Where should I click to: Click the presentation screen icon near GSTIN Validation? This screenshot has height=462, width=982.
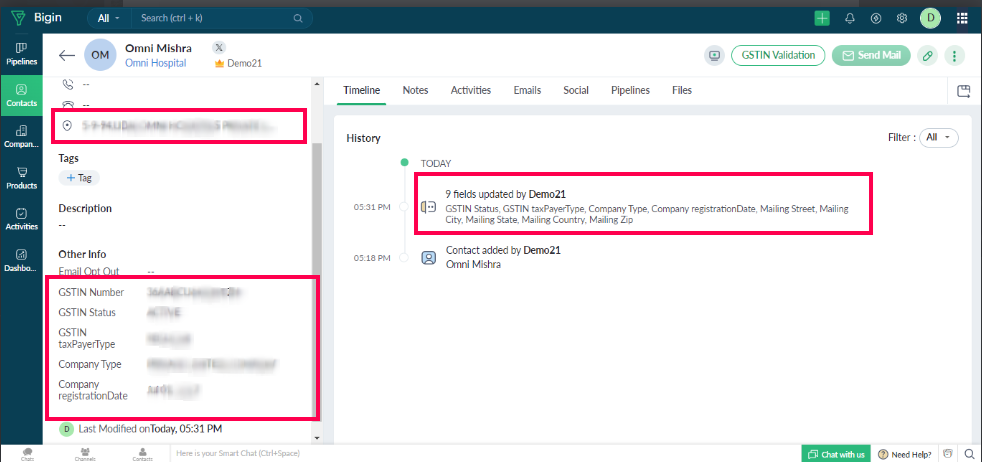click(713, 56)
